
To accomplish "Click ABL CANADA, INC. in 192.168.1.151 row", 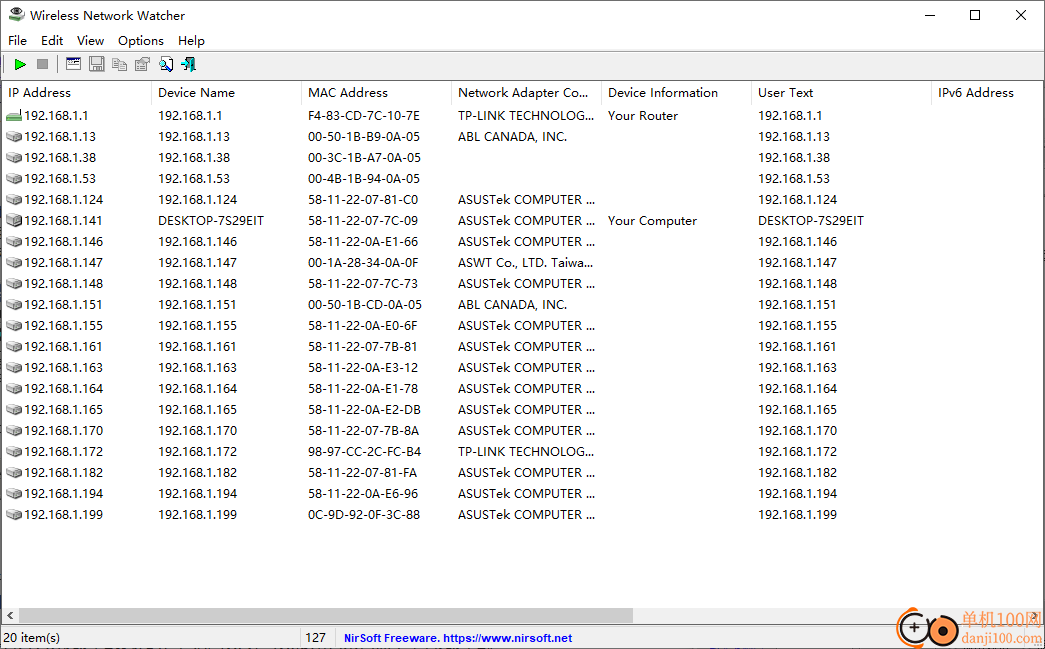I will [513, 305].
